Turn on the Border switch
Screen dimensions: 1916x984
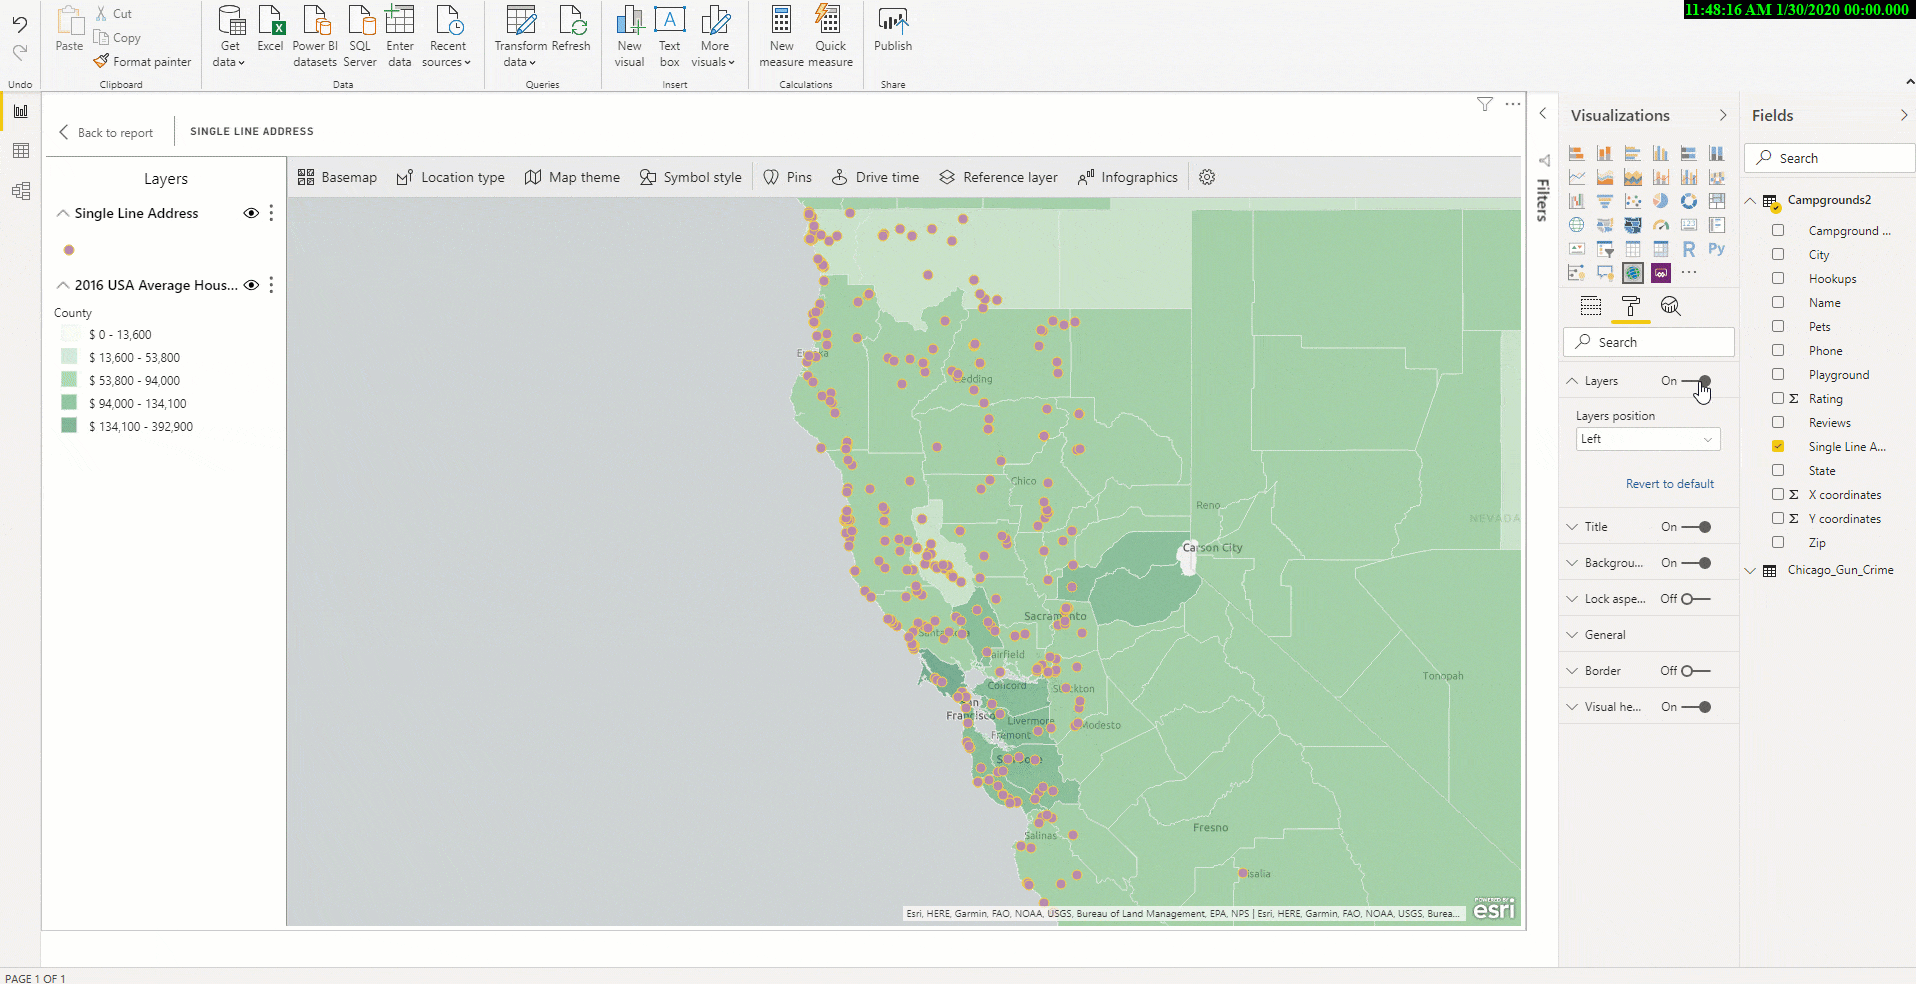[x=1697, y=671]
